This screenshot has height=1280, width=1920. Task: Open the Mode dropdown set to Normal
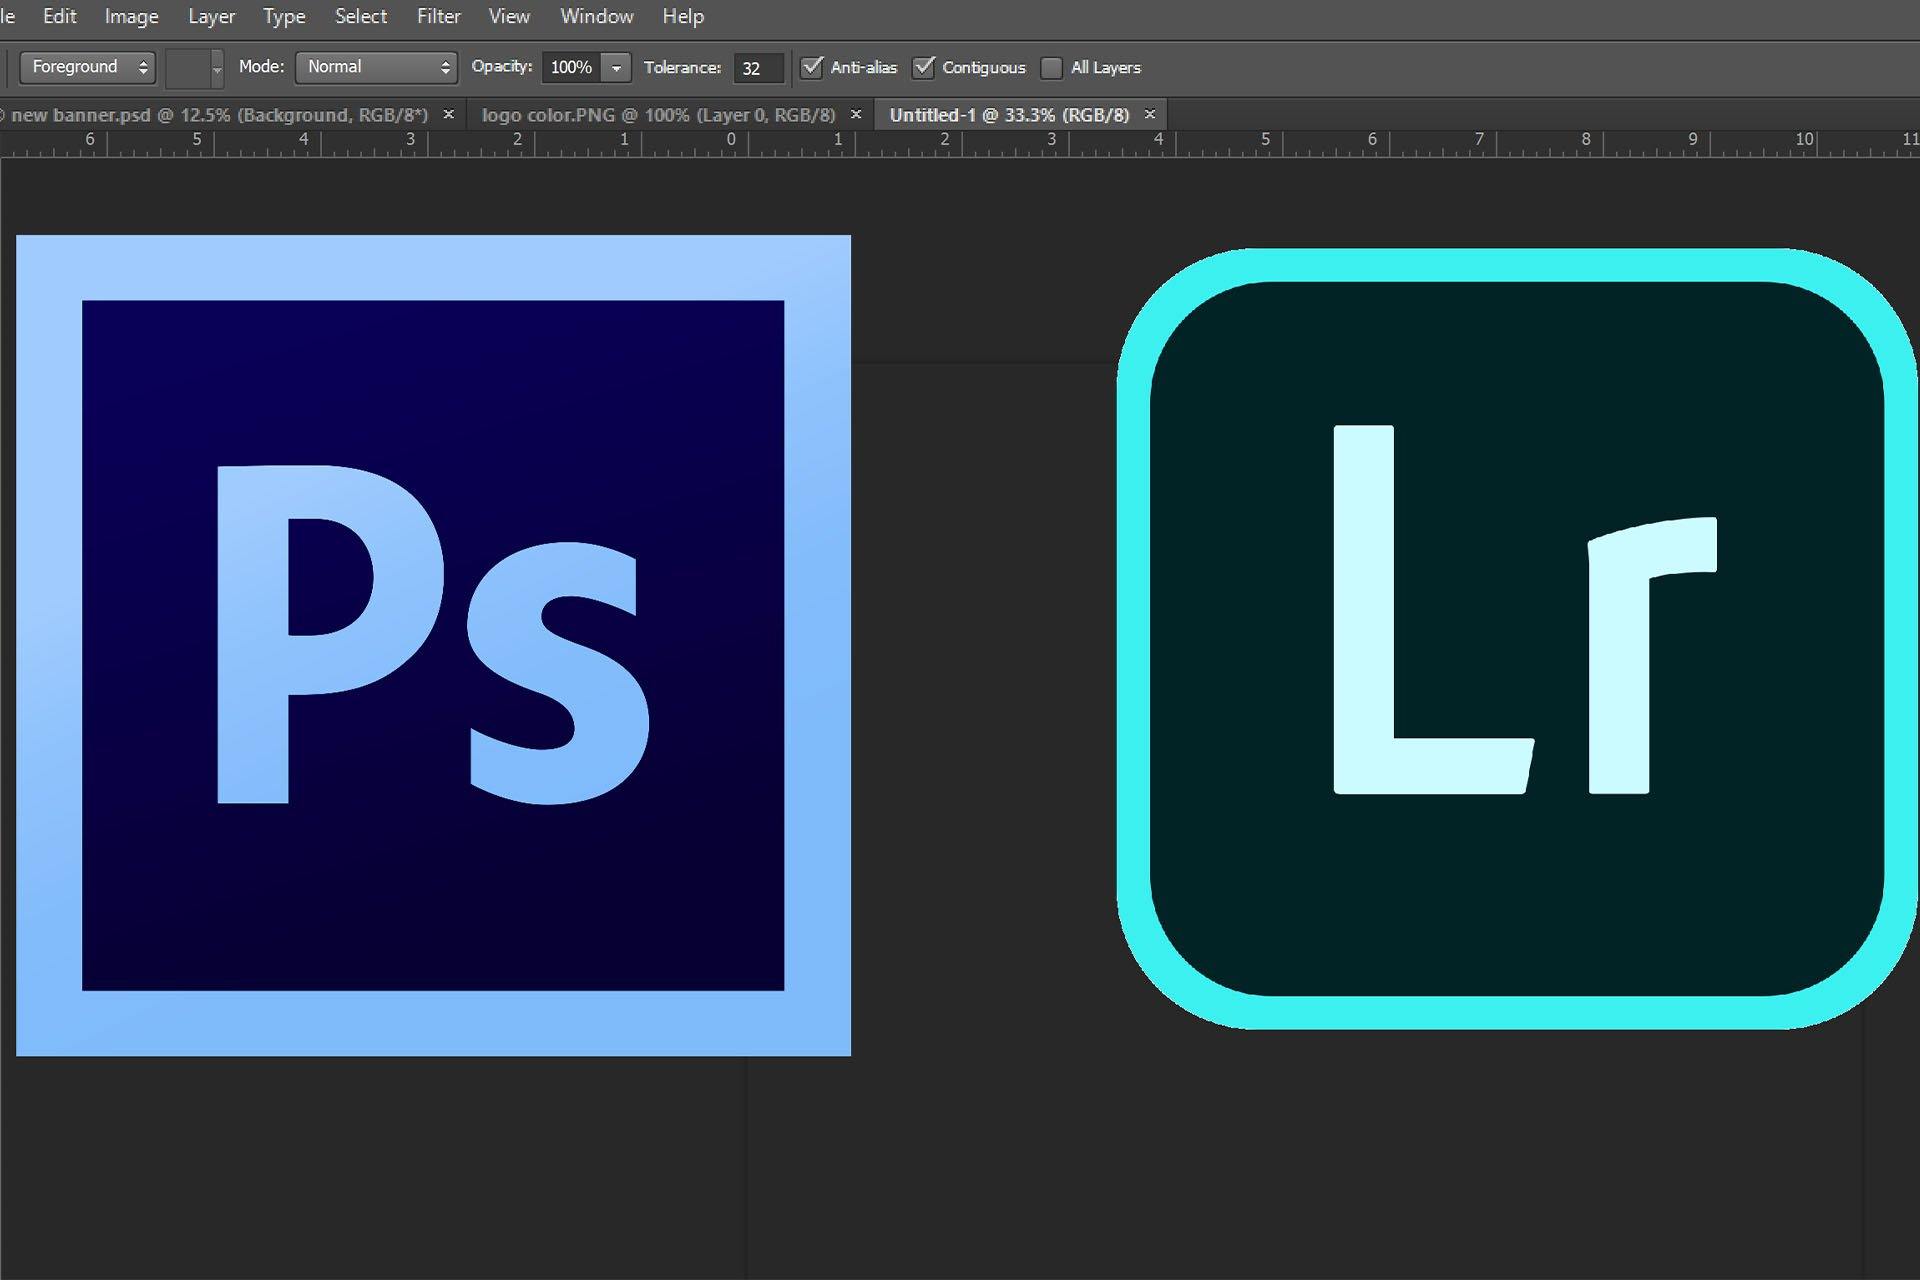[x=376, y=67]
